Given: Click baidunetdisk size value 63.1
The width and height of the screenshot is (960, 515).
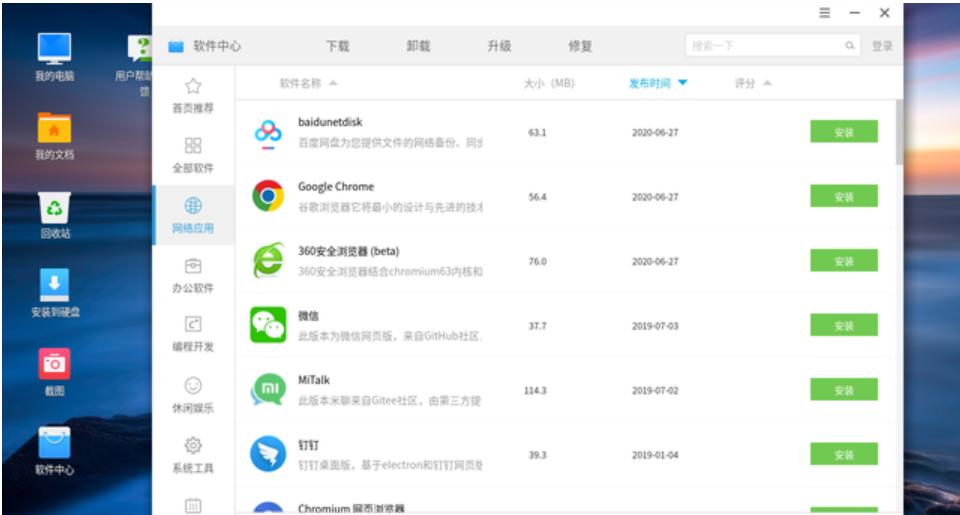Looking at the screenshot, I should 537,132.
